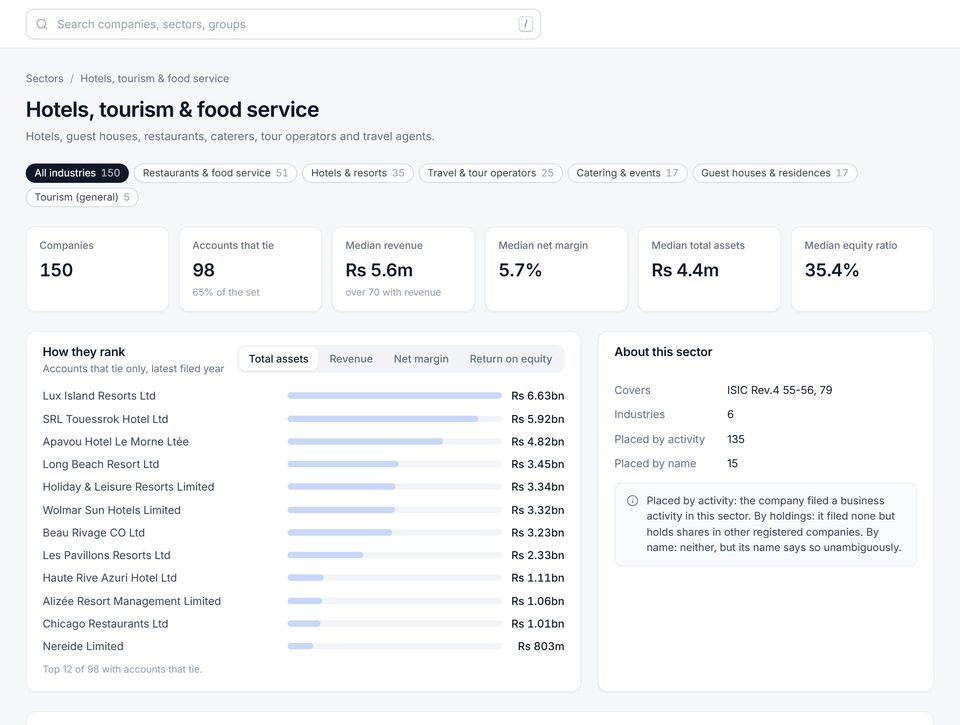
Task: Open Lux Island Resorts Ltd
Action: click(99, 396)
